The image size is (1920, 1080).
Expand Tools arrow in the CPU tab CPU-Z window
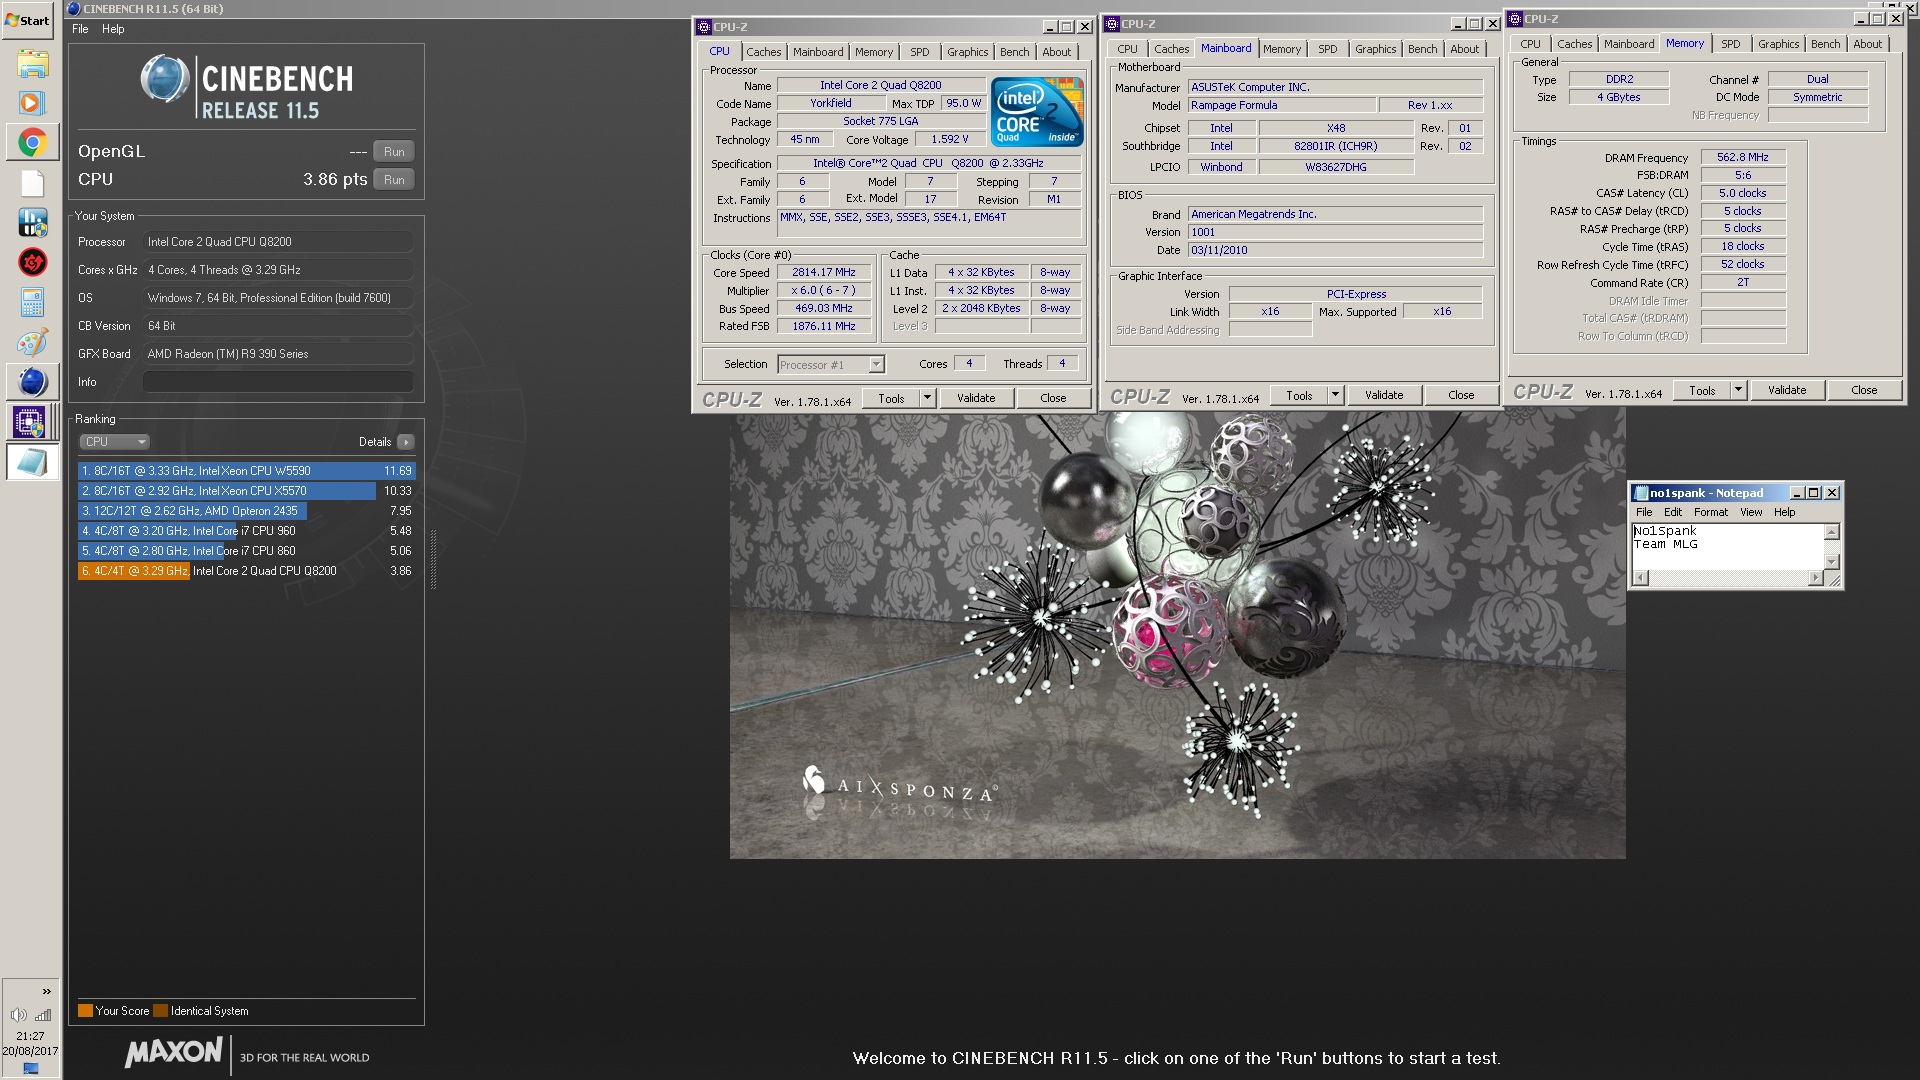927,398
